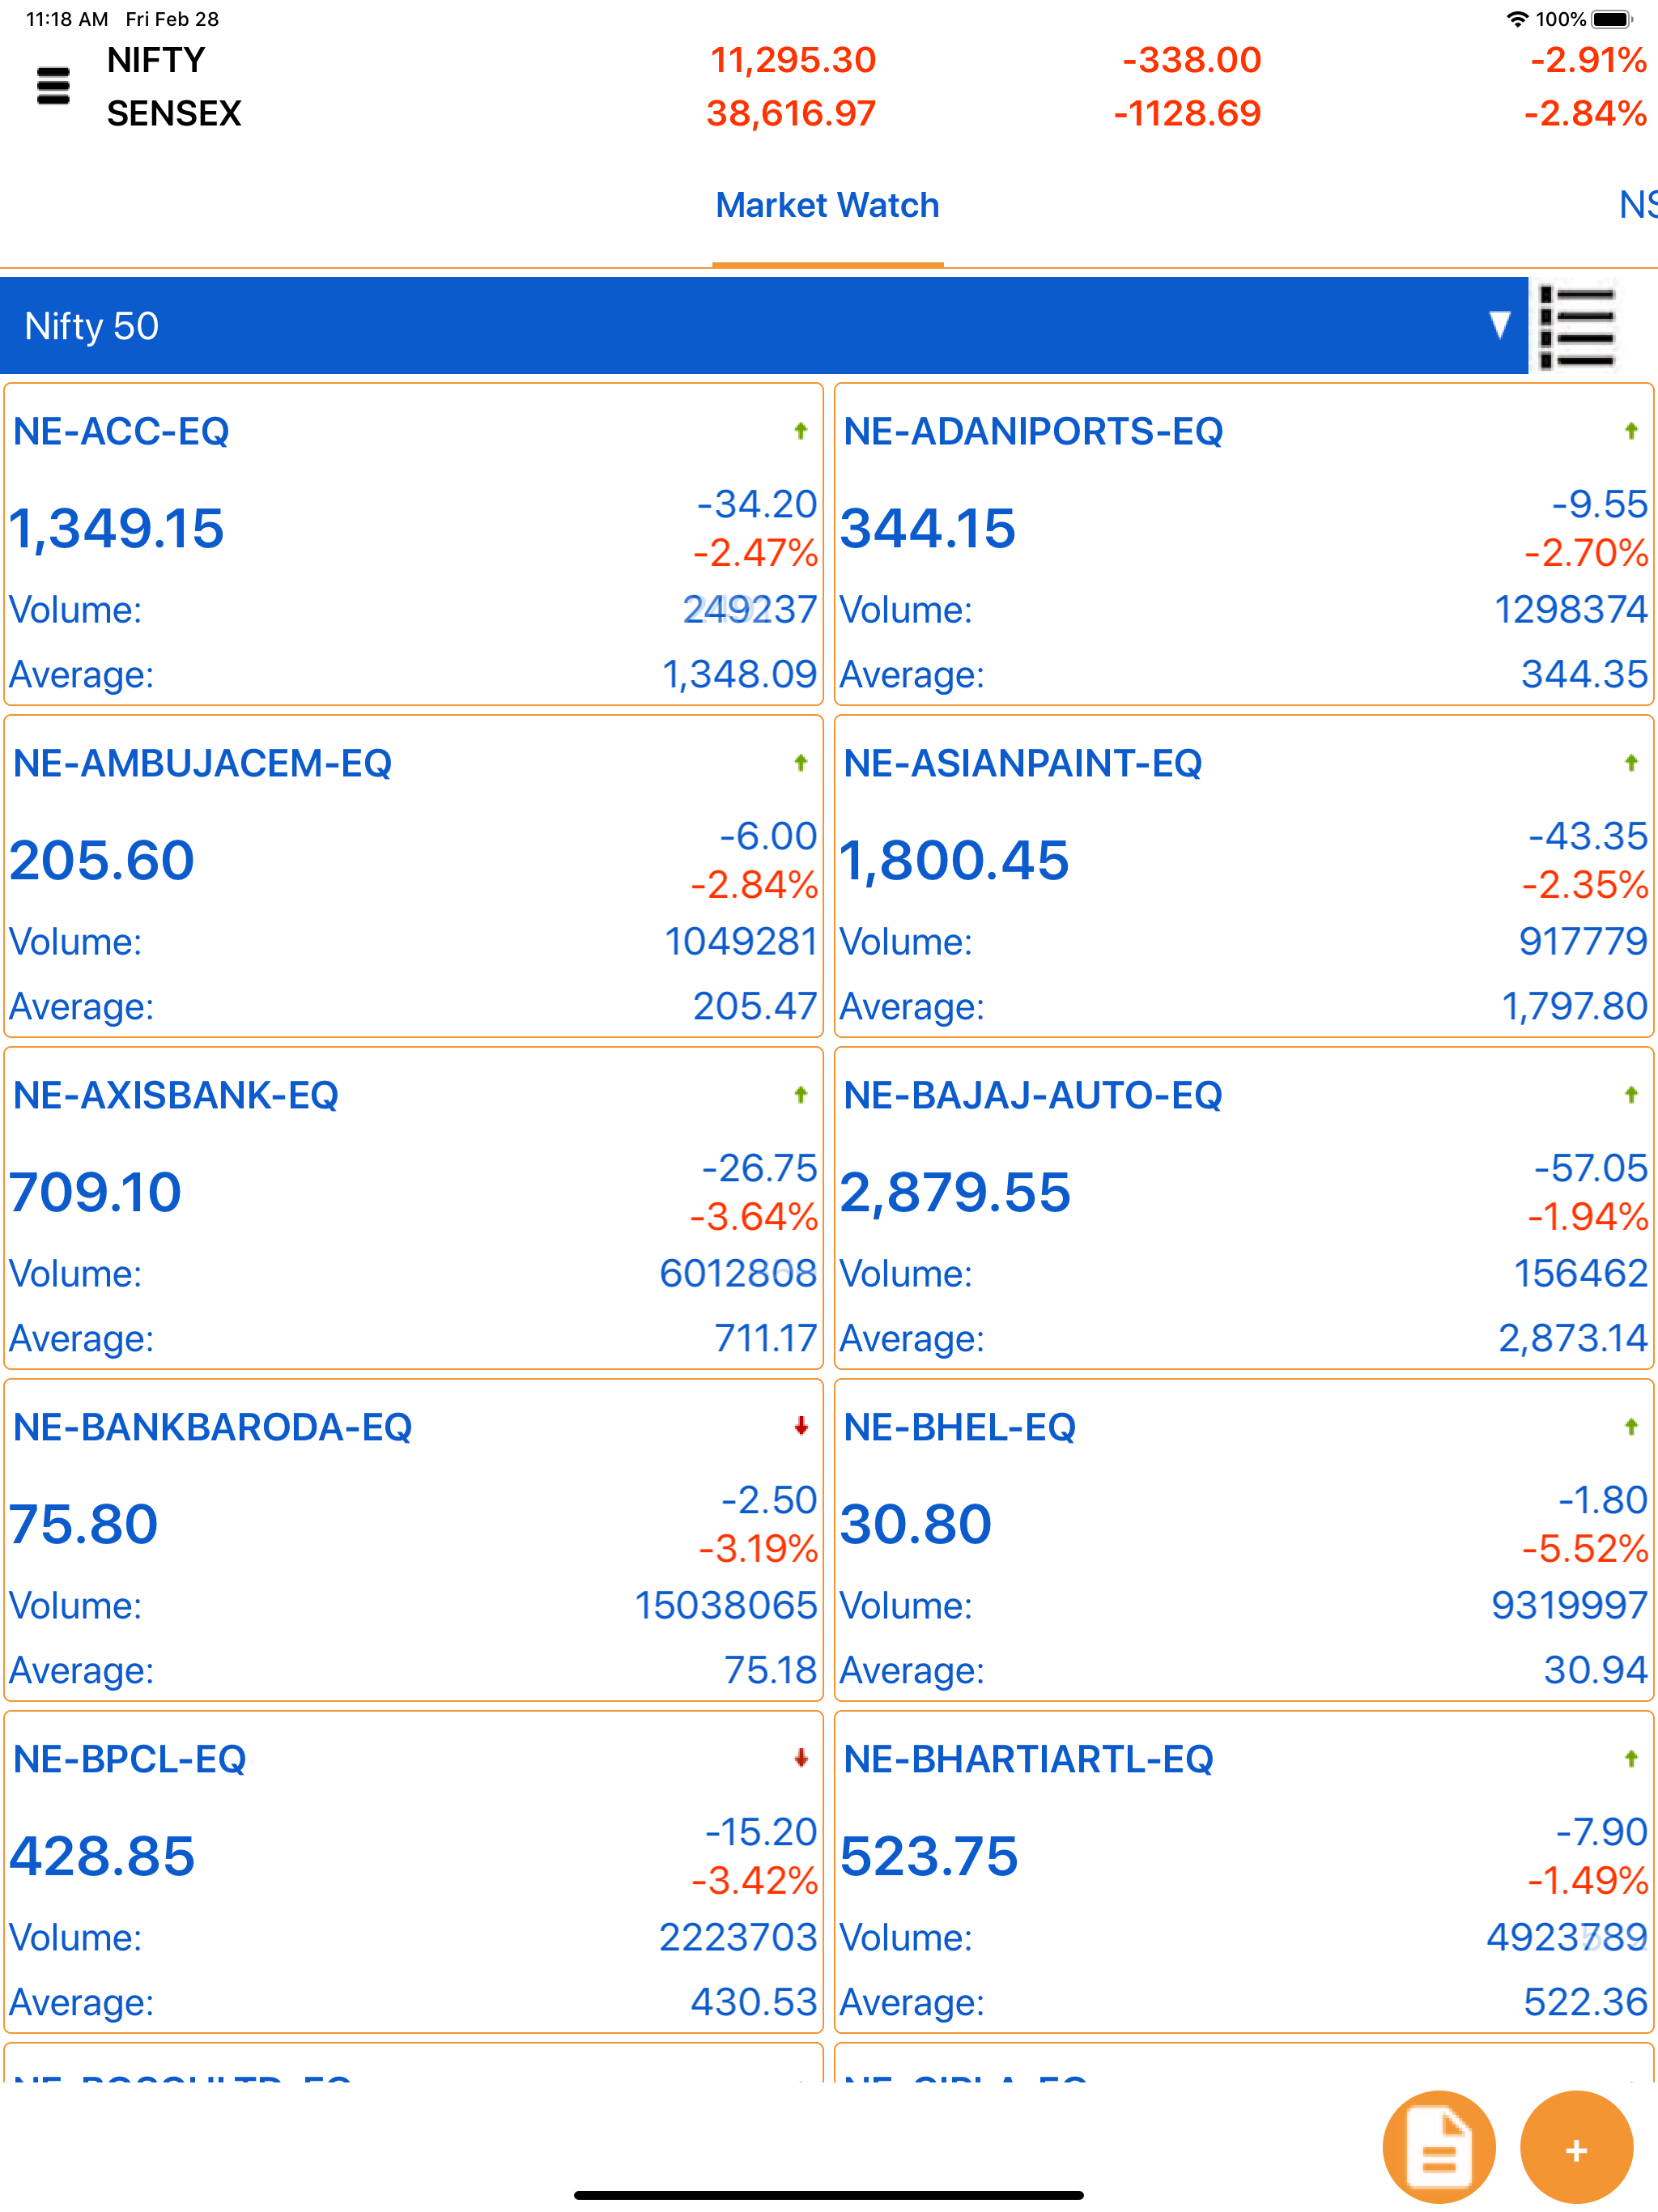Click the green arrow on NE-BHARTIARTL-EQ card
The image size is (1658, 2212).
[1631, 1759]
